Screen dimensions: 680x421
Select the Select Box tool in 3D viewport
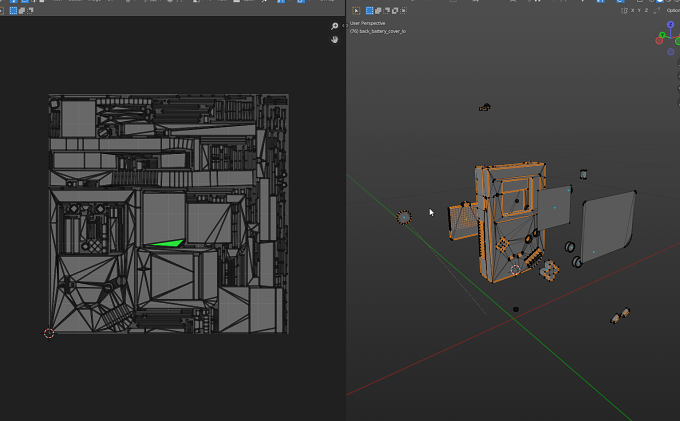click(x=356, y=10)
